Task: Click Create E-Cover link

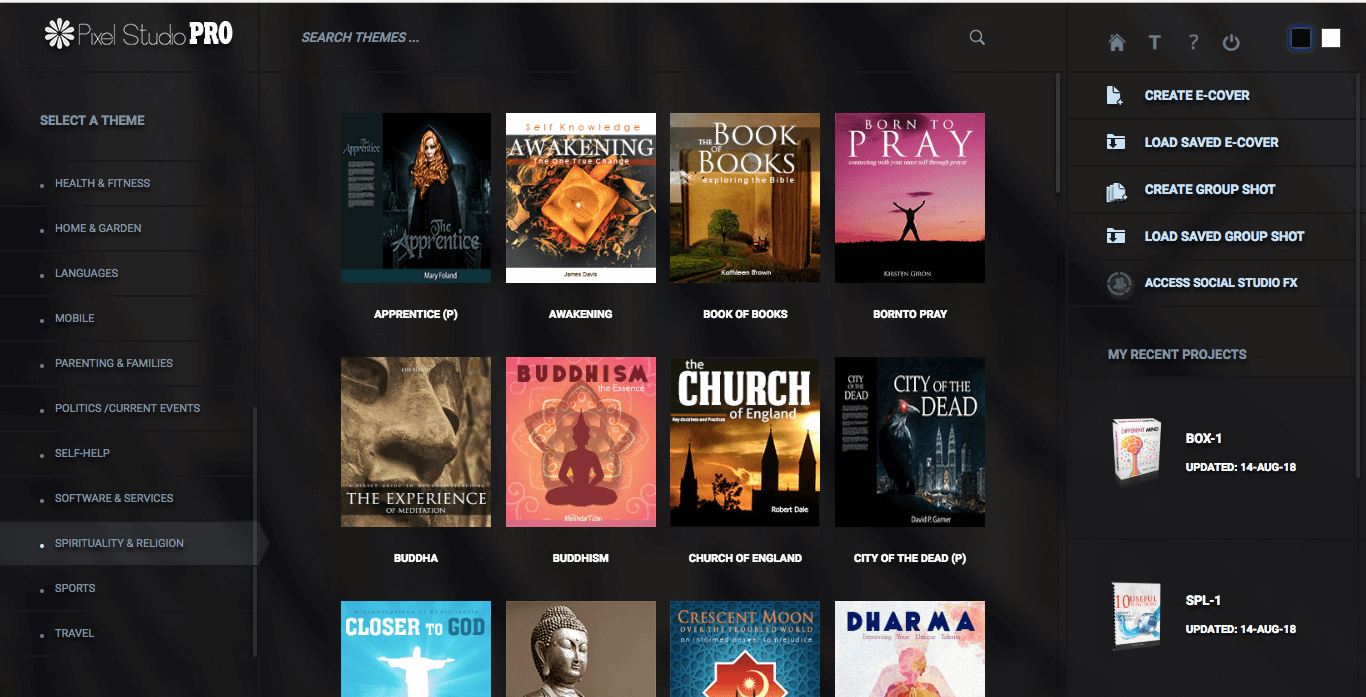Action: point(1197,95)
